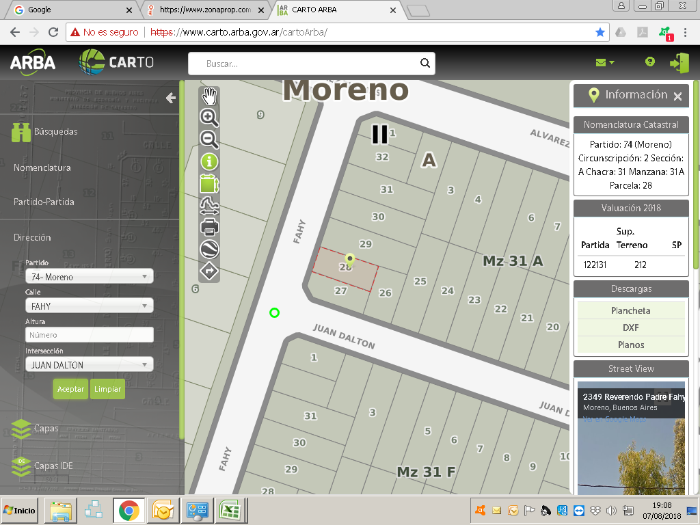The height and width of the screenshot is (525, 700).
Task: Click the green extension icon with badge
Action: [x=666, y=33]
